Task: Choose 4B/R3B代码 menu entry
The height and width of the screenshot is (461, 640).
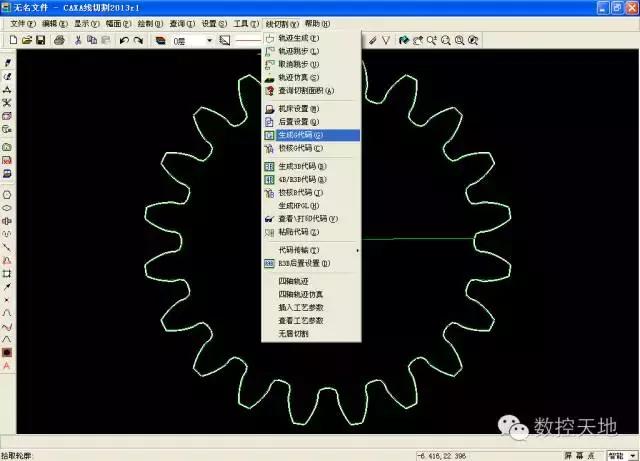Action: 311,179
